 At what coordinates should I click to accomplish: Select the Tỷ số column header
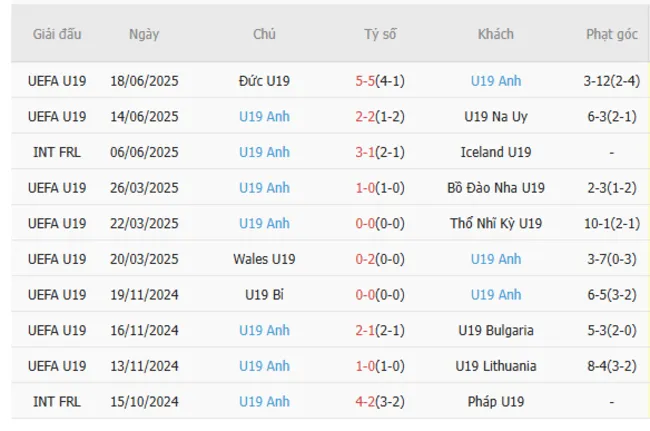coord(380,34)
